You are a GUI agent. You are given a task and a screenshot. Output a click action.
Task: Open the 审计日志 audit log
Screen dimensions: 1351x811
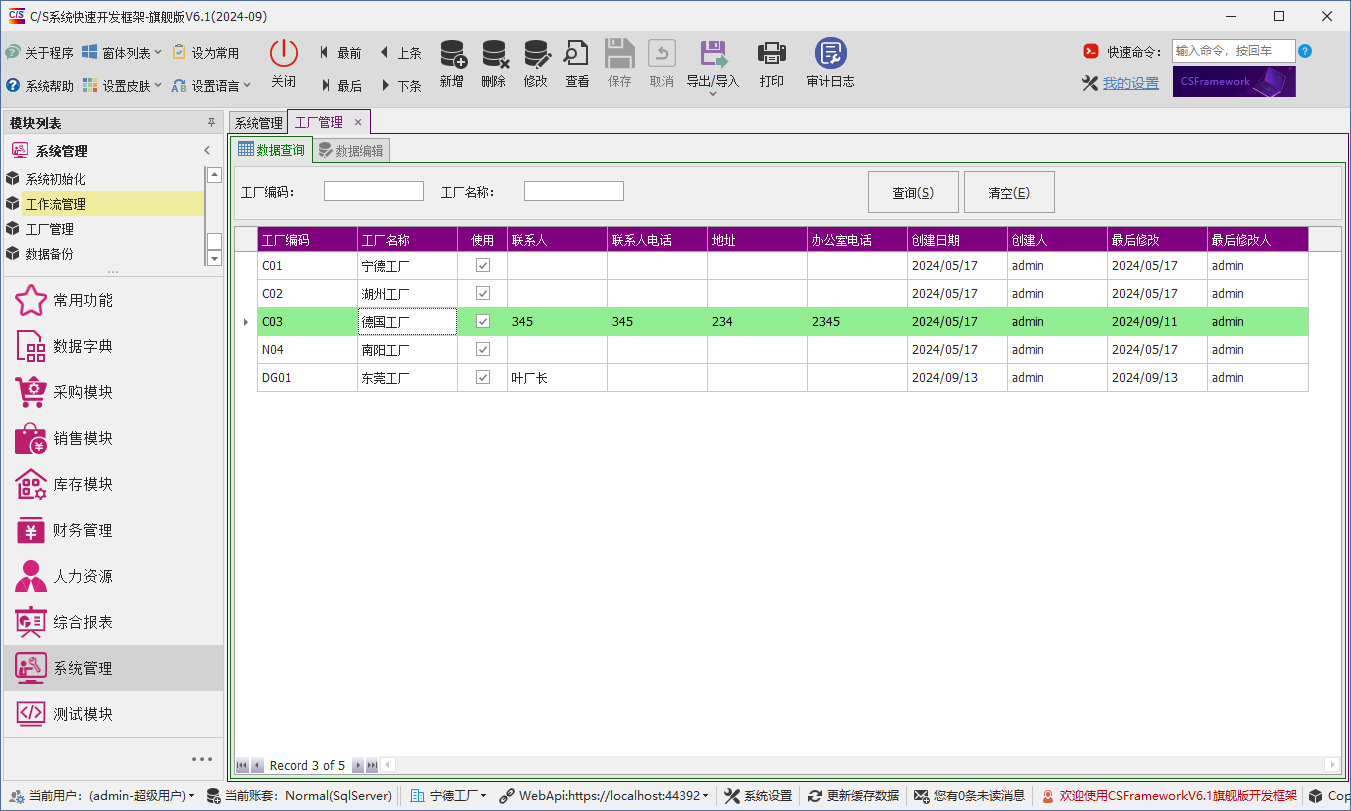830,64
